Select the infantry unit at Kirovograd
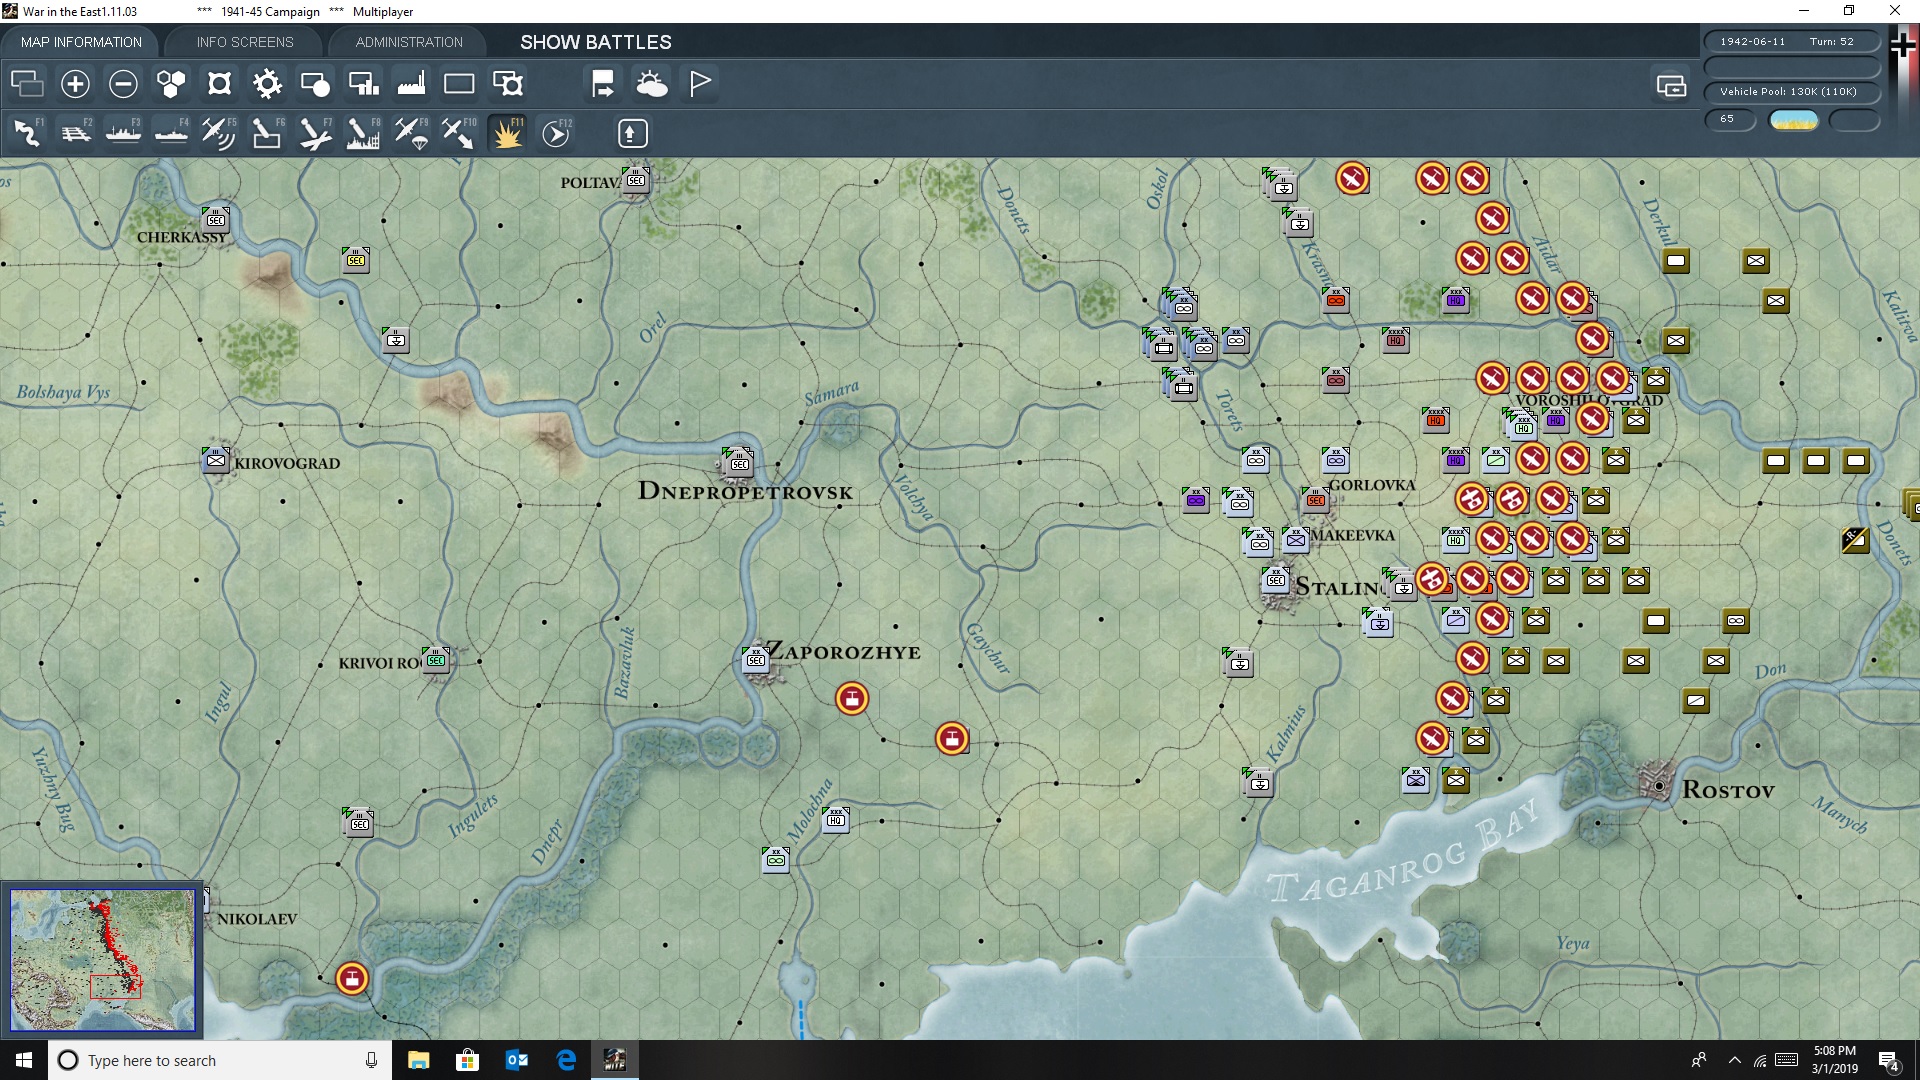The width and height of the screenshot is (1920, 1080). coord(216,460)
